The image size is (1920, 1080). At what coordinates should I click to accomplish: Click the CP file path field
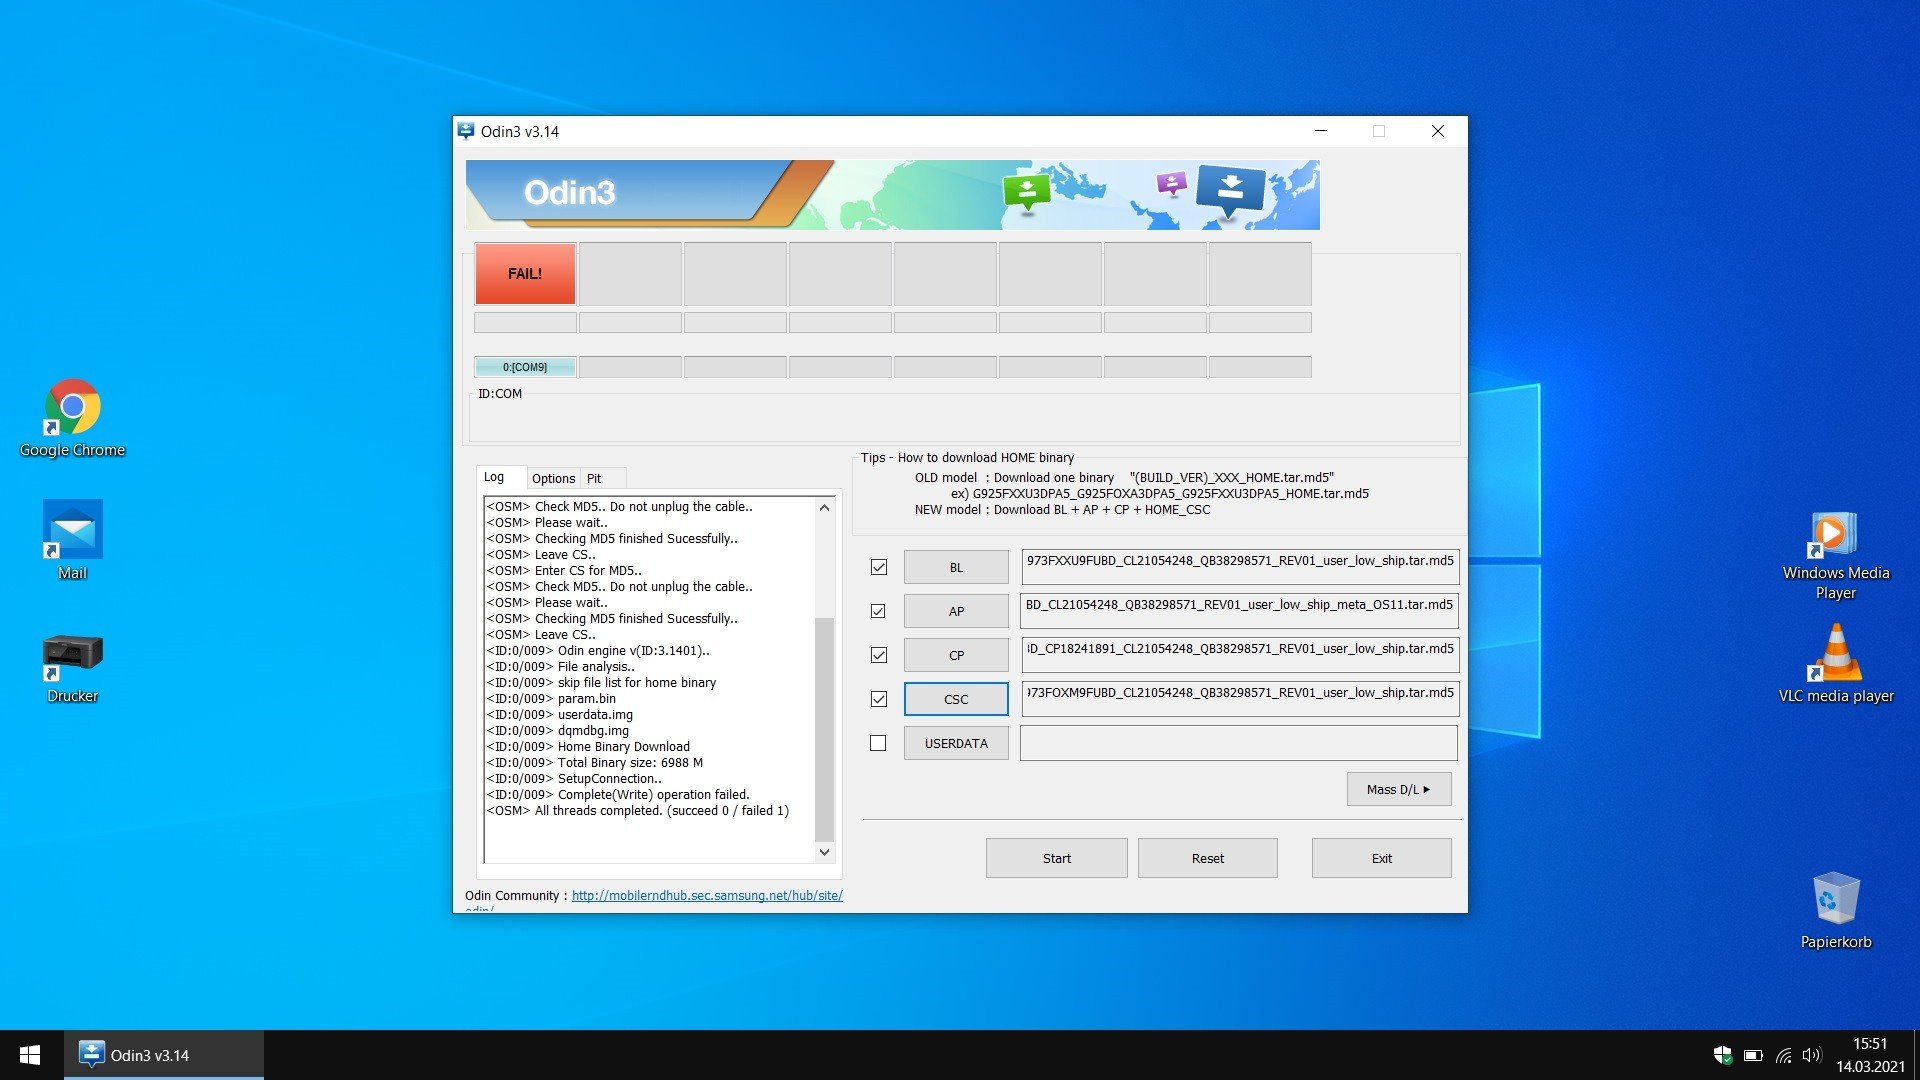point(1239,654)
